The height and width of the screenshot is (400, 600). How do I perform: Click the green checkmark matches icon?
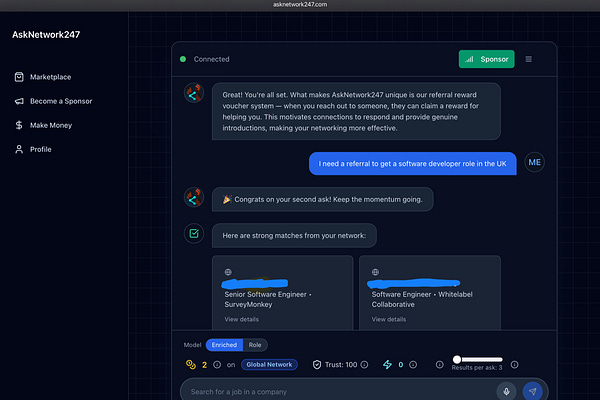tap(194, 233)
